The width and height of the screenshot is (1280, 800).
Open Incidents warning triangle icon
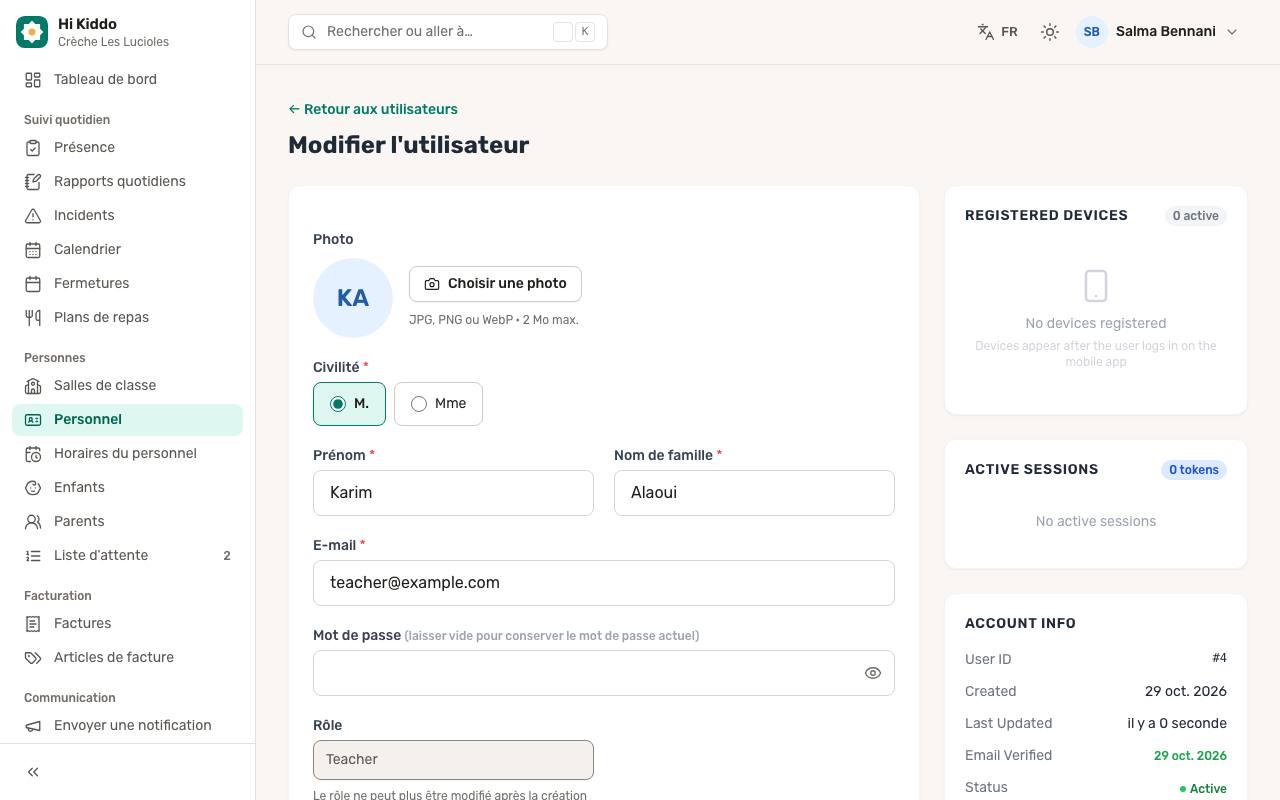click(x=33, y=215)
